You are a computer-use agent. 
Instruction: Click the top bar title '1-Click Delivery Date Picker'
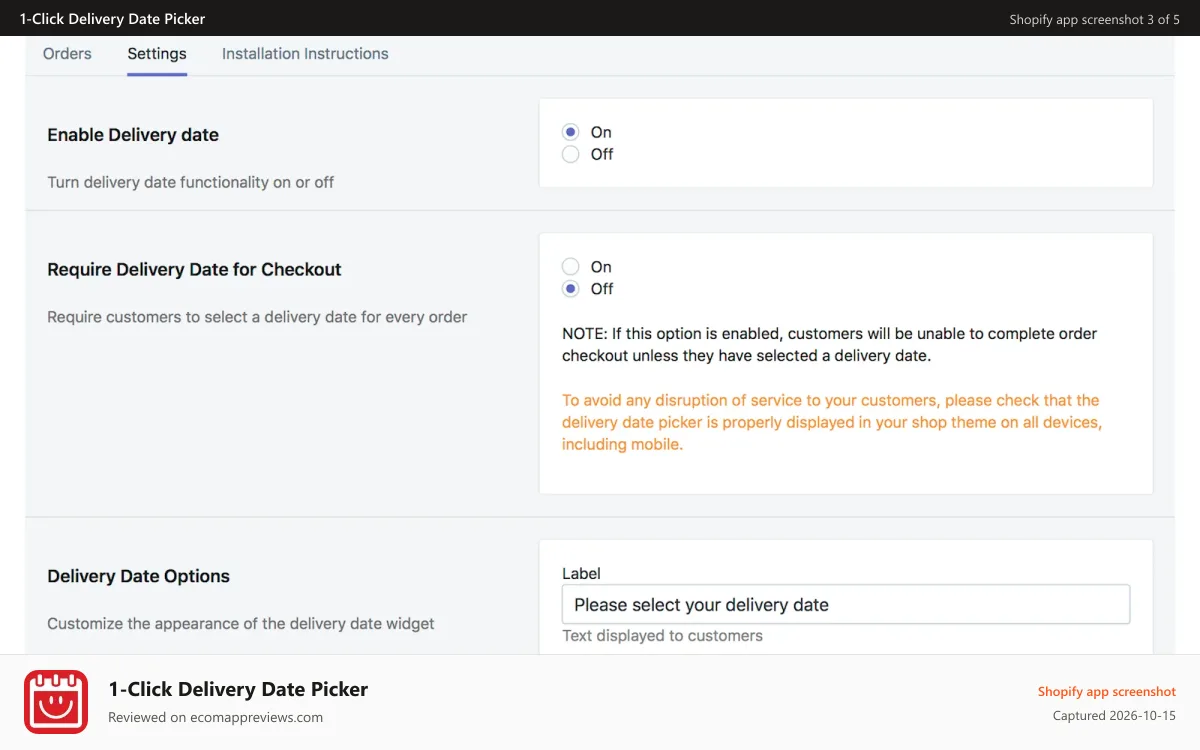pos(112,19)
